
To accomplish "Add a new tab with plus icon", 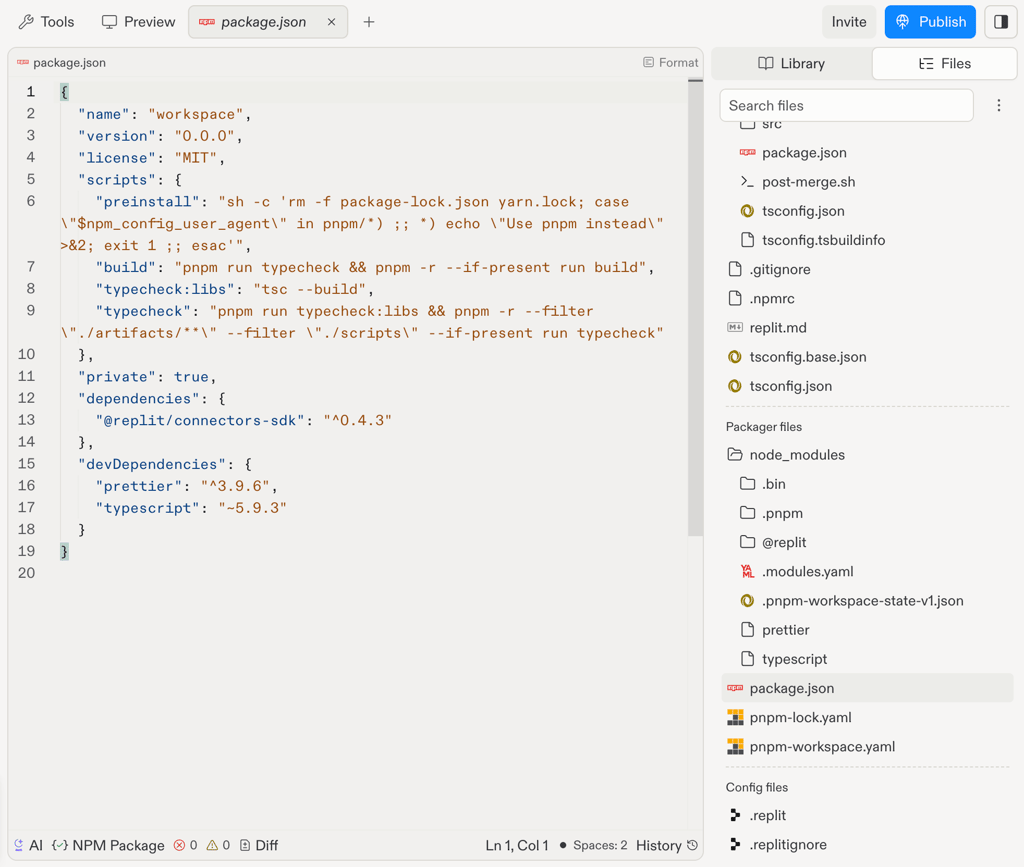I will click(369, 22).
